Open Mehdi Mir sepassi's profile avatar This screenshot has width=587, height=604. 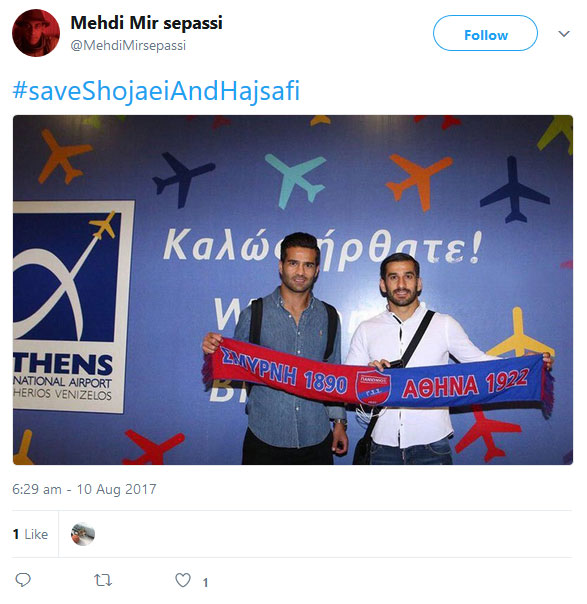(36, 33)
